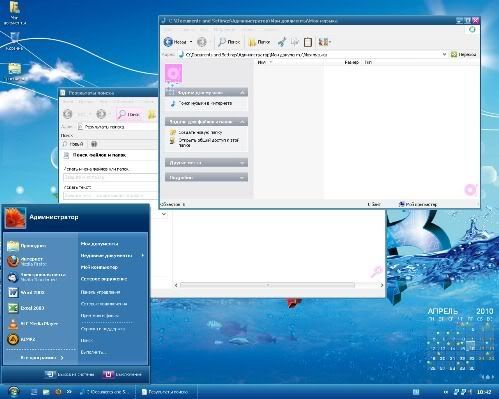
Task: Launch Mozilla Thunderbird email from Start menu
Action: [x=37, y=277]
